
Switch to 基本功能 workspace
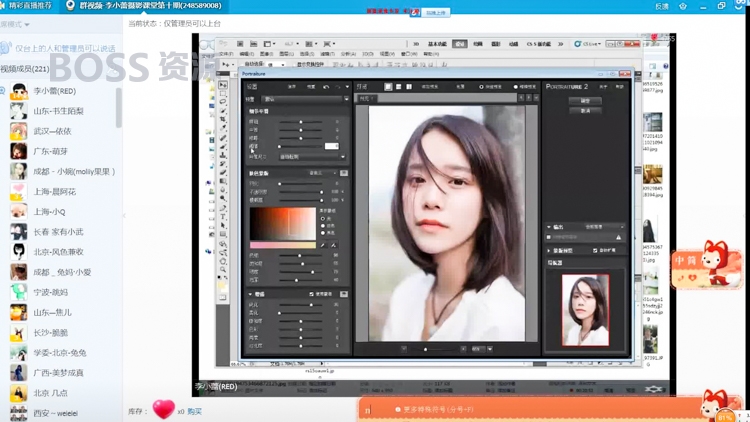click(437, 44)
